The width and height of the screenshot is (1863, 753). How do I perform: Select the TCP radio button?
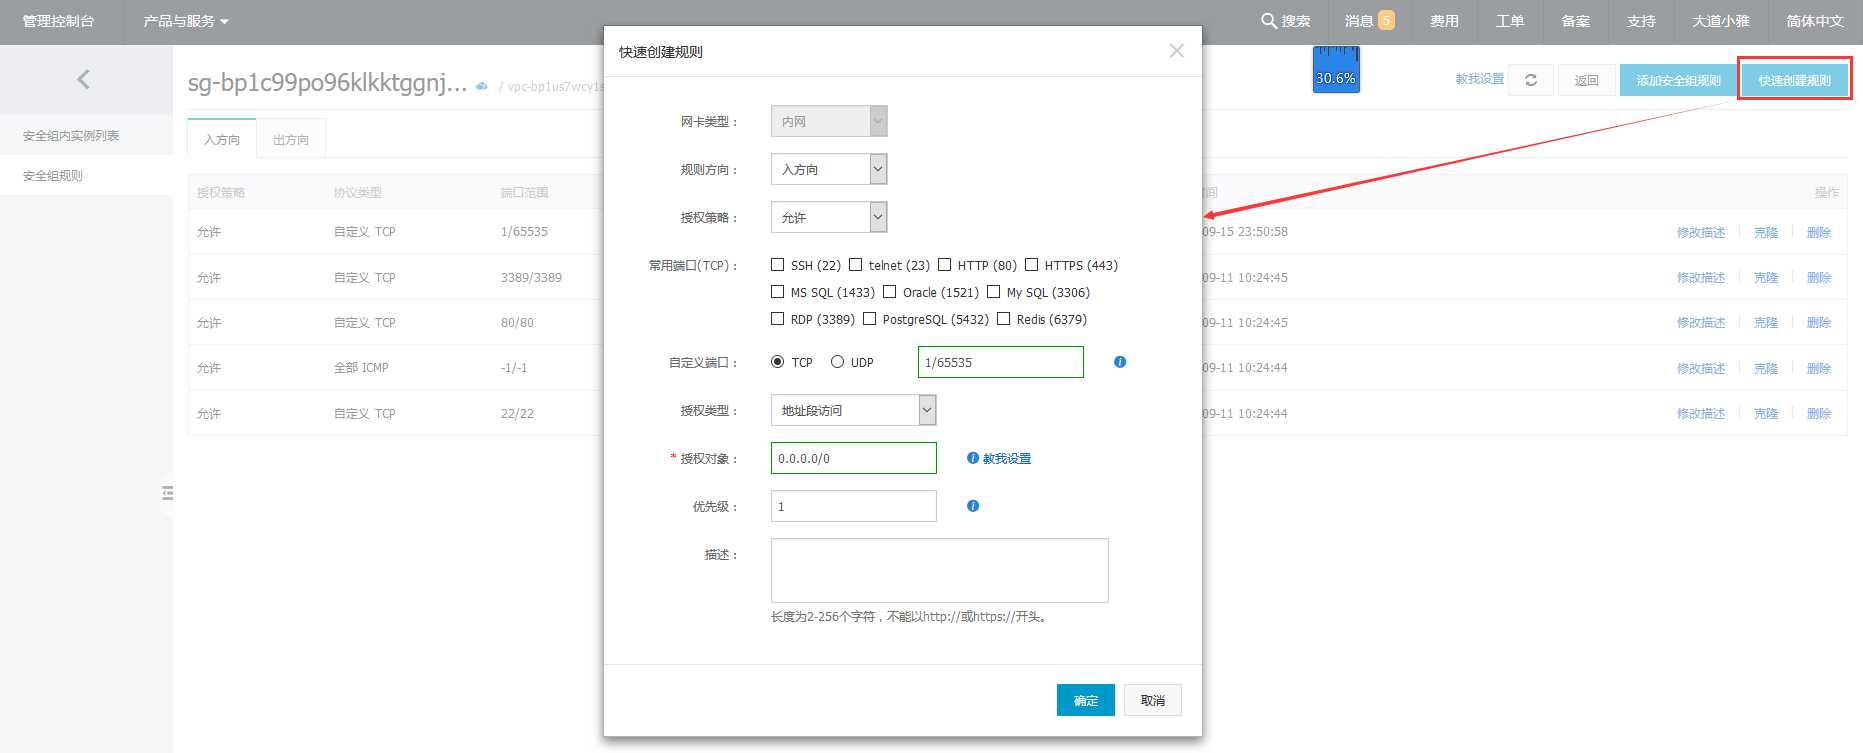click(777, 362)
